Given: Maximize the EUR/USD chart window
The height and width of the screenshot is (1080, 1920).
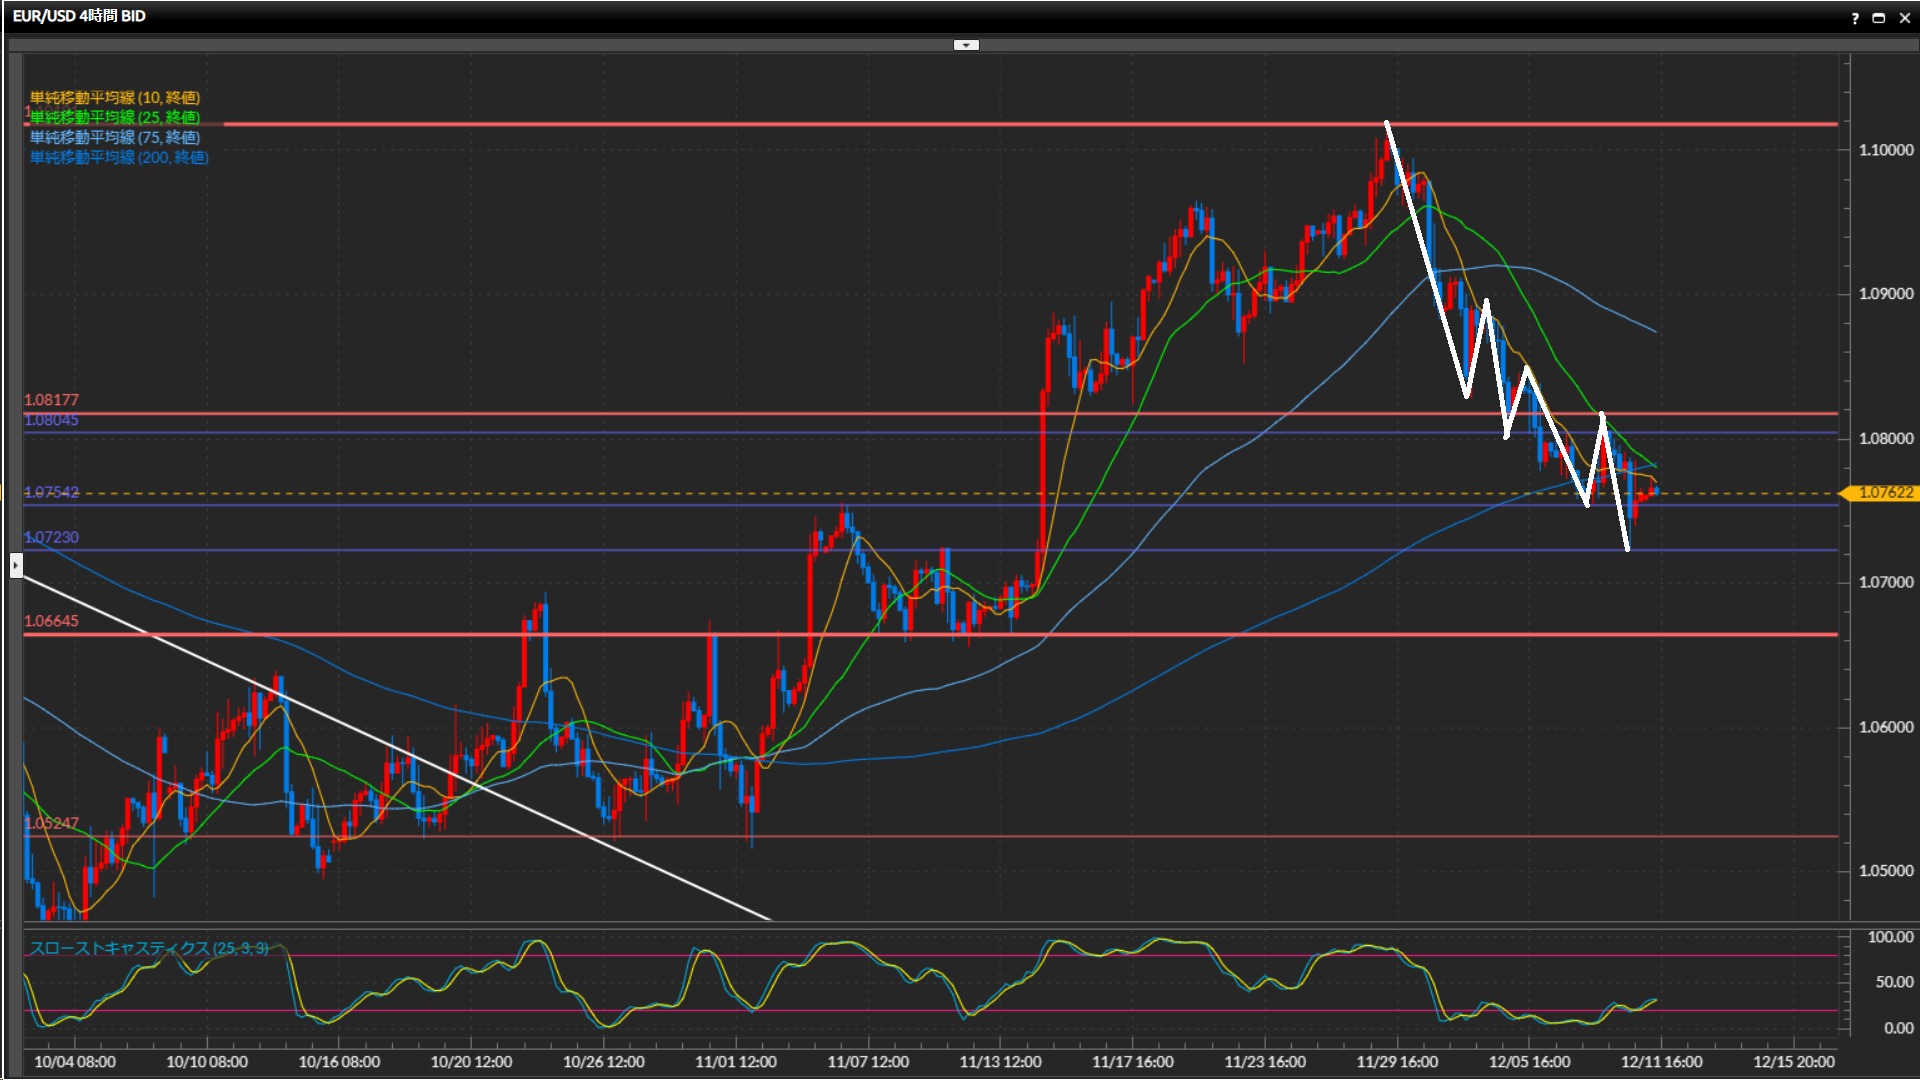Looking at the screenshot, I should [1879, 17].
